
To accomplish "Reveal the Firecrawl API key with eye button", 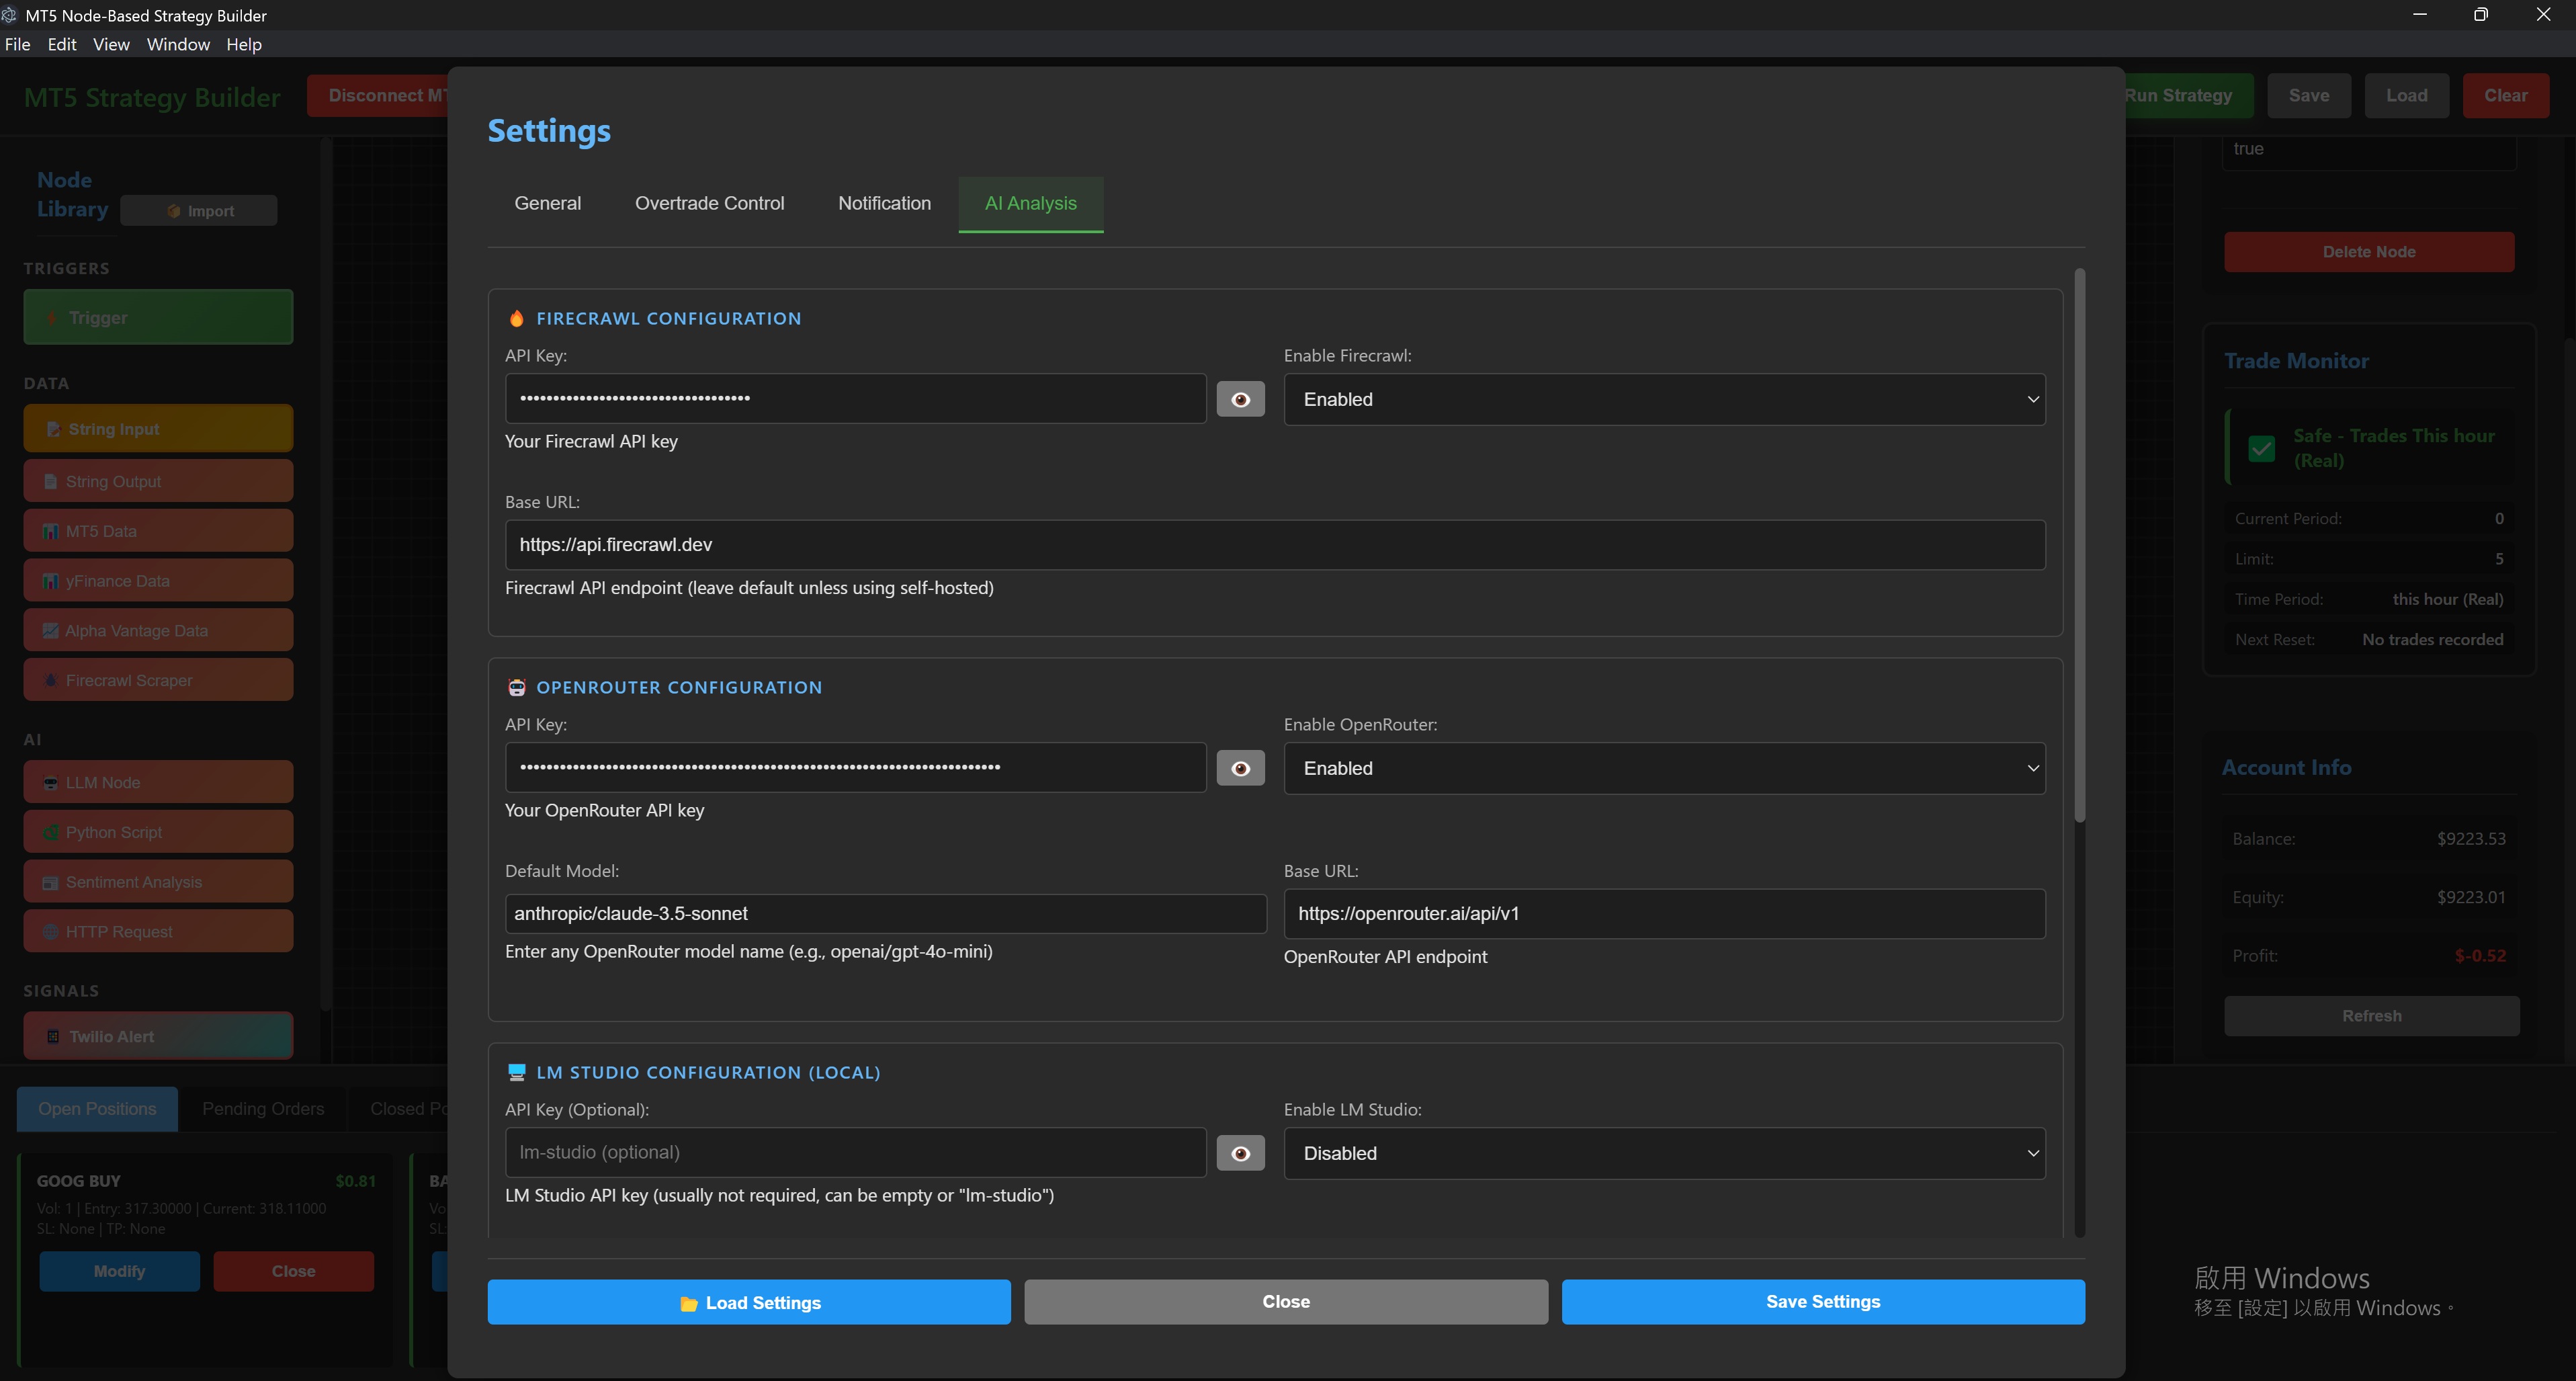I will [1240, 399].
